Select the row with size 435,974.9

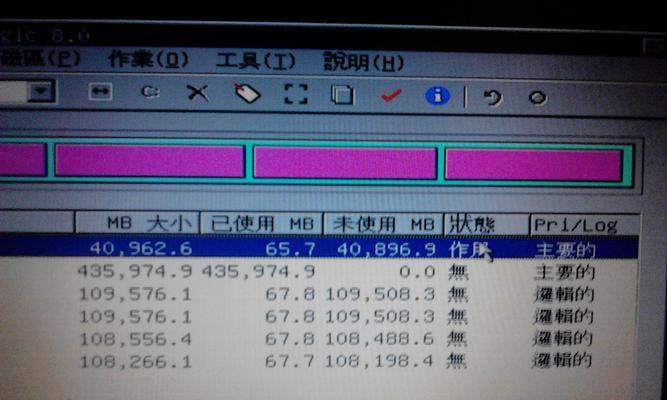pyautogui.click(x=318, y=271)
